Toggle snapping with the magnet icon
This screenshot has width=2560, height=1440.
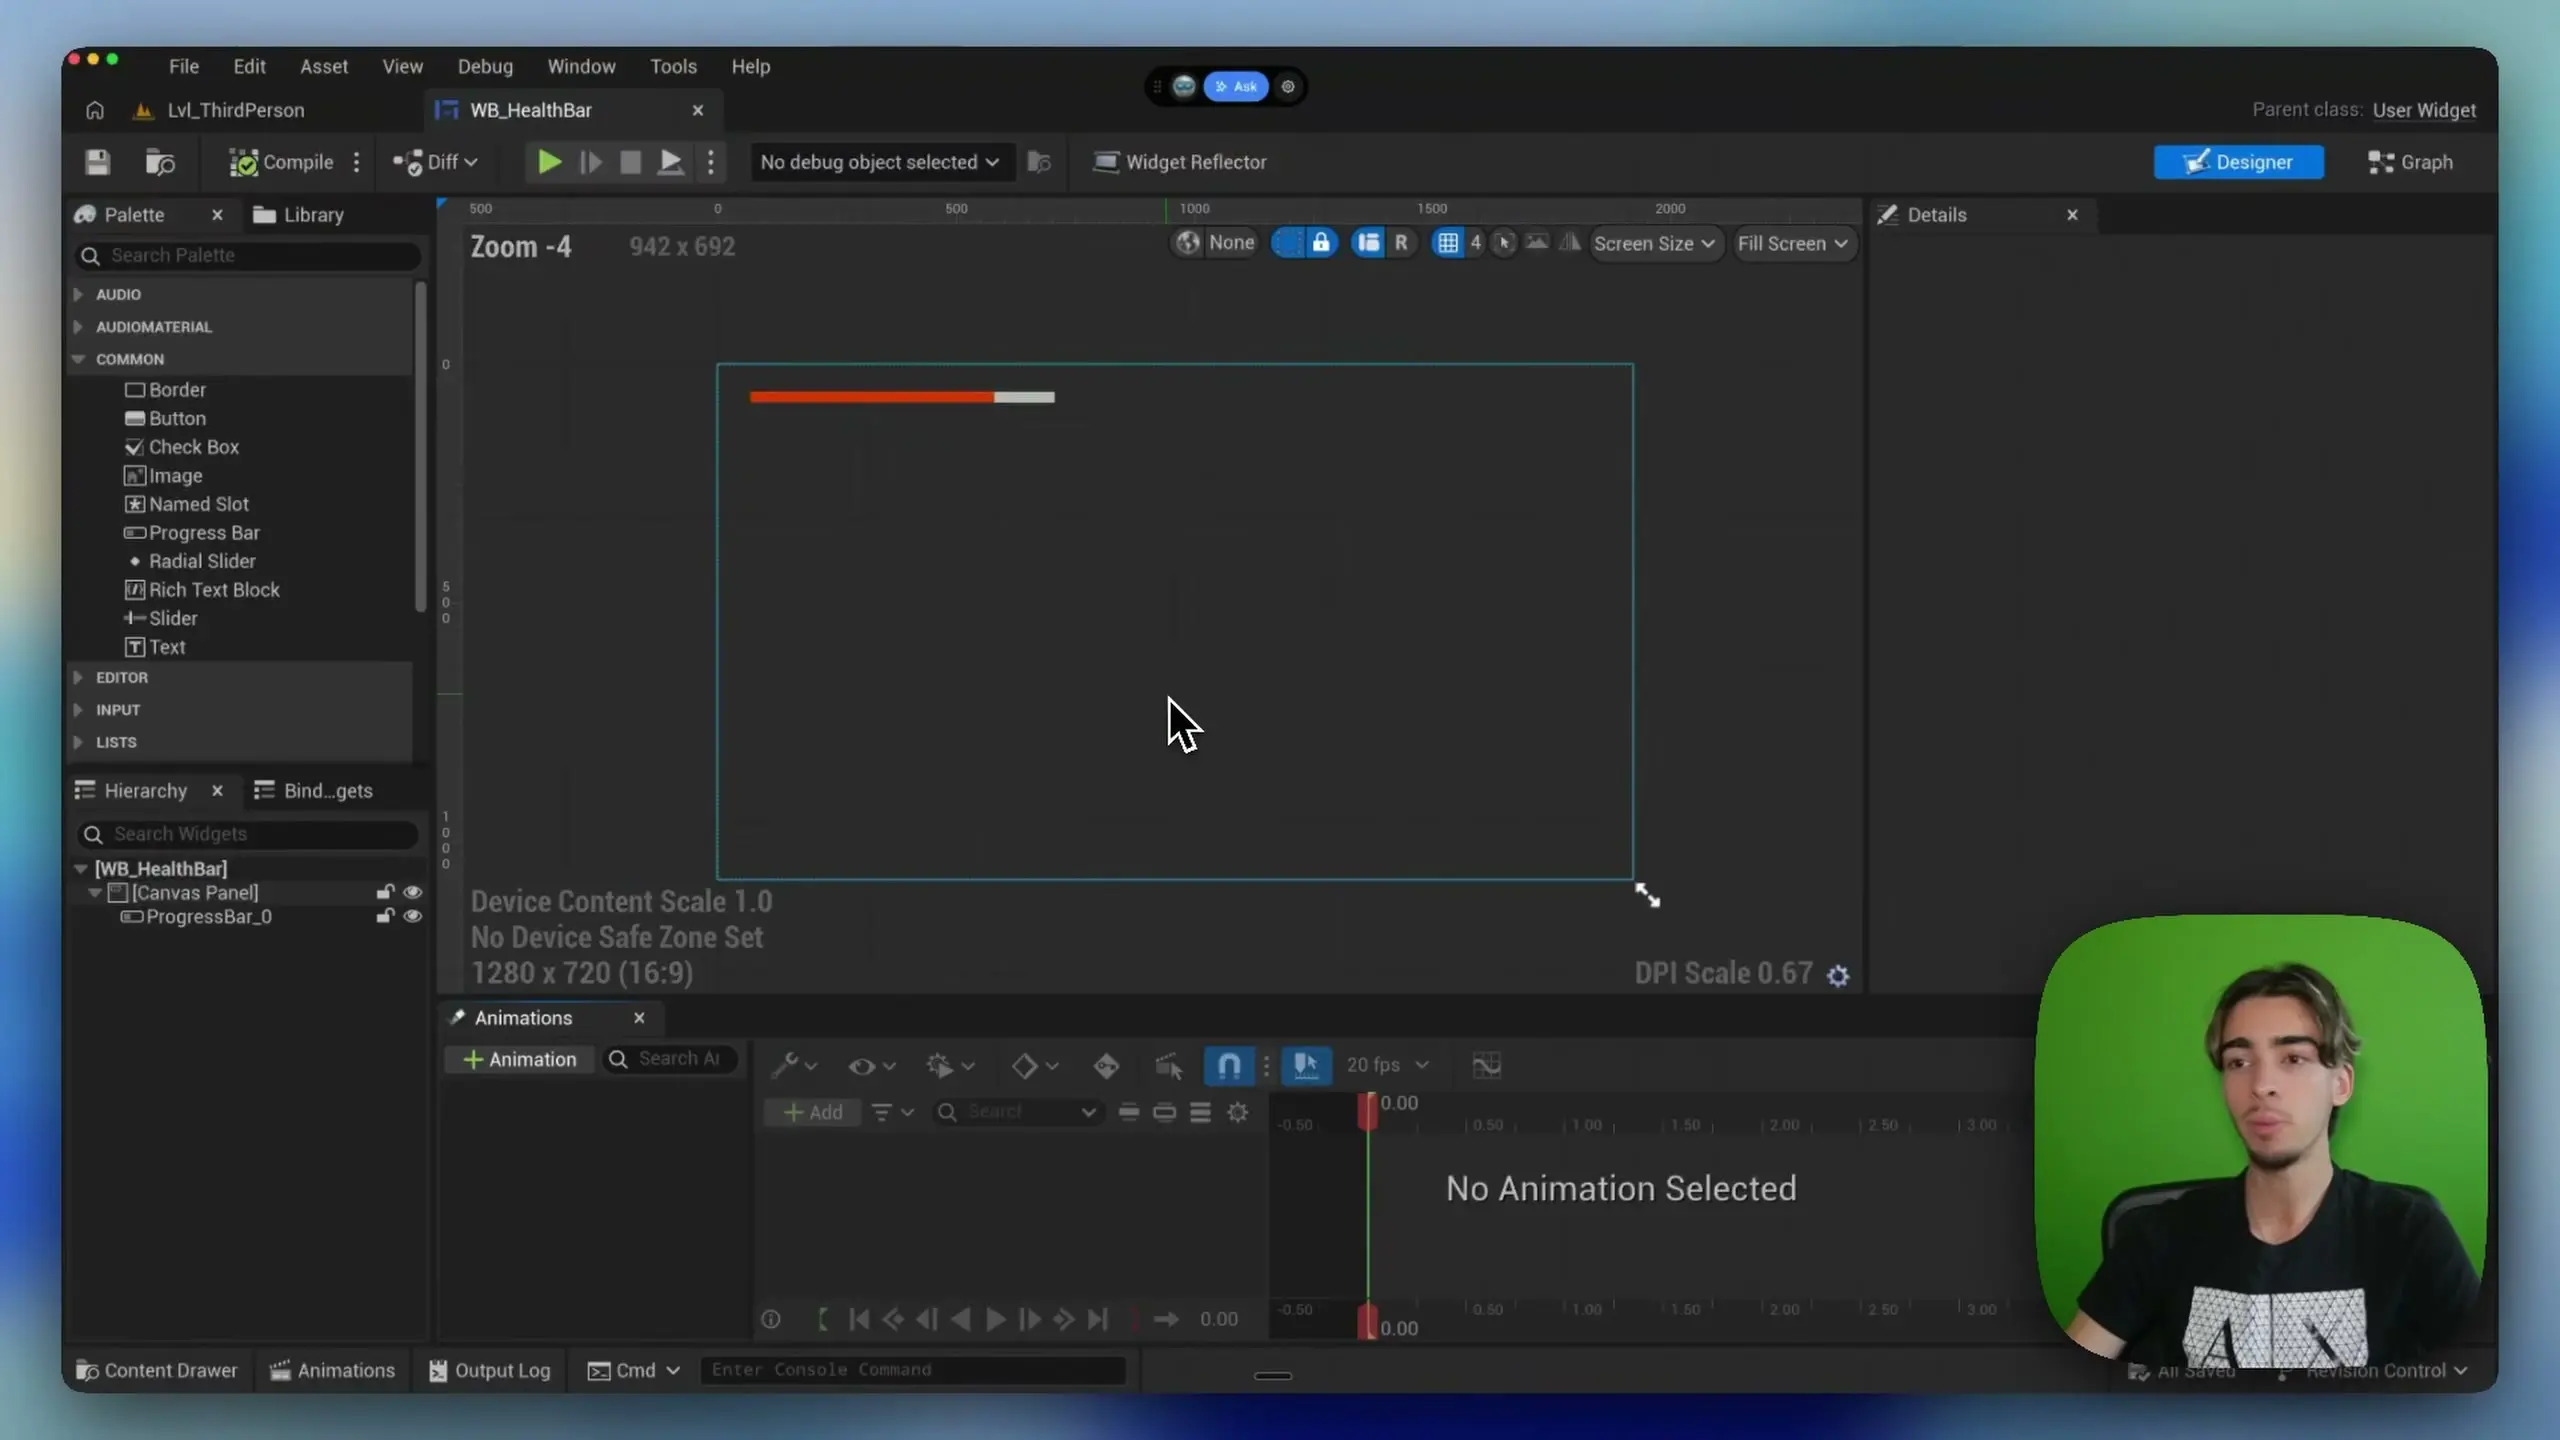tap(1229, 1065)
